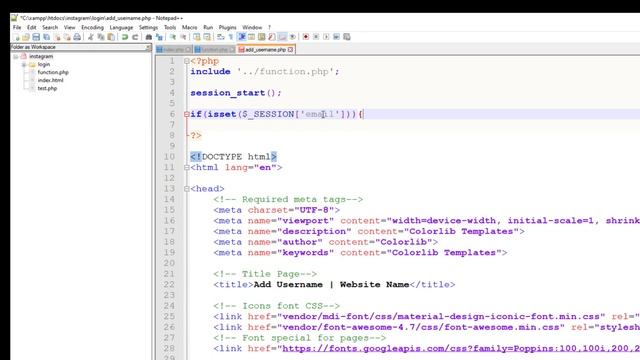
Task: Toggle the Document Map icon
Action: tap(261, 37)
